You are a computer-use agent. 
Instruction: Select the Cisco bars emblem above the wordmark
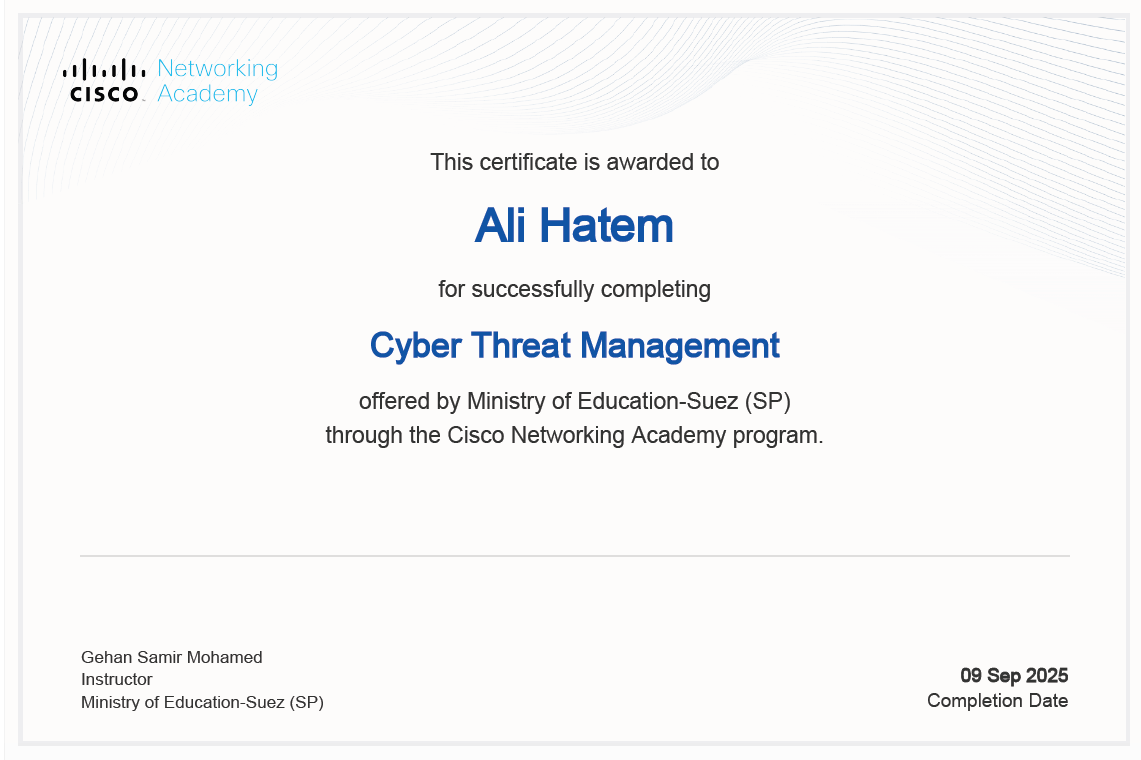point(104,70)
